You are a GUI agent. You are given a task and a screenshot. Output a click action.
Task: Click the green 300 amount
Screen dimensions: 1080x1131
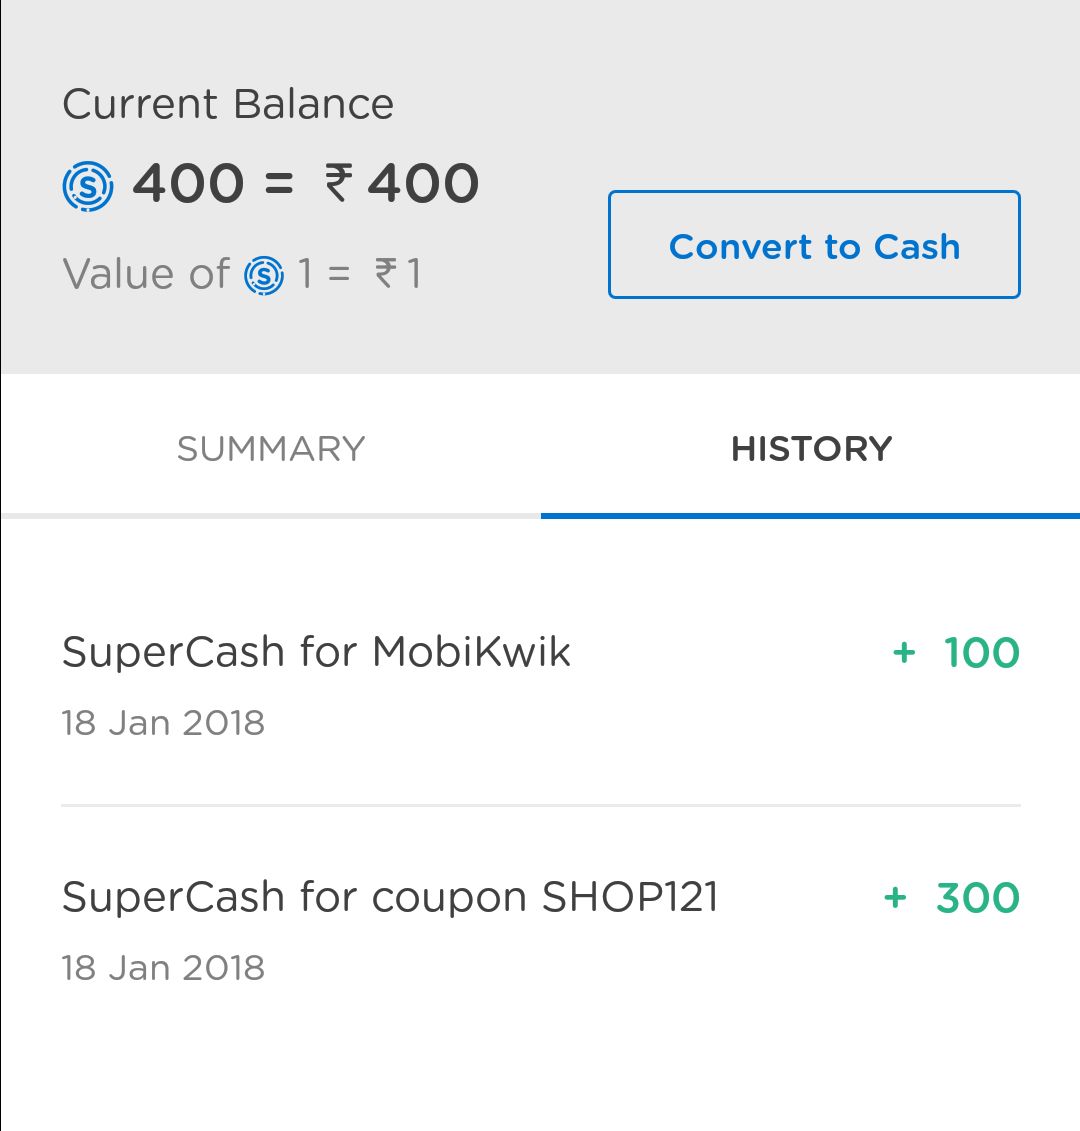[x=978, y=898]
